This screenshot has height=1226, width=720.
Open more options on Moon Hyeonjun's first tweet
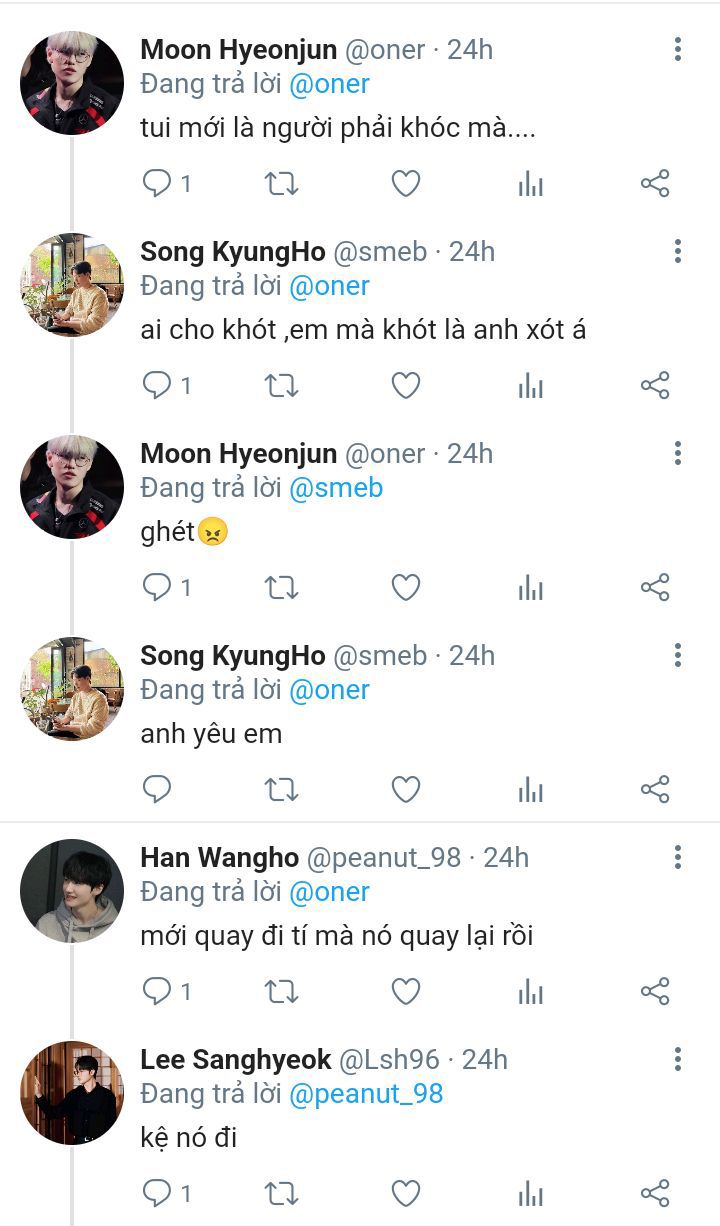tap(678, 49)
